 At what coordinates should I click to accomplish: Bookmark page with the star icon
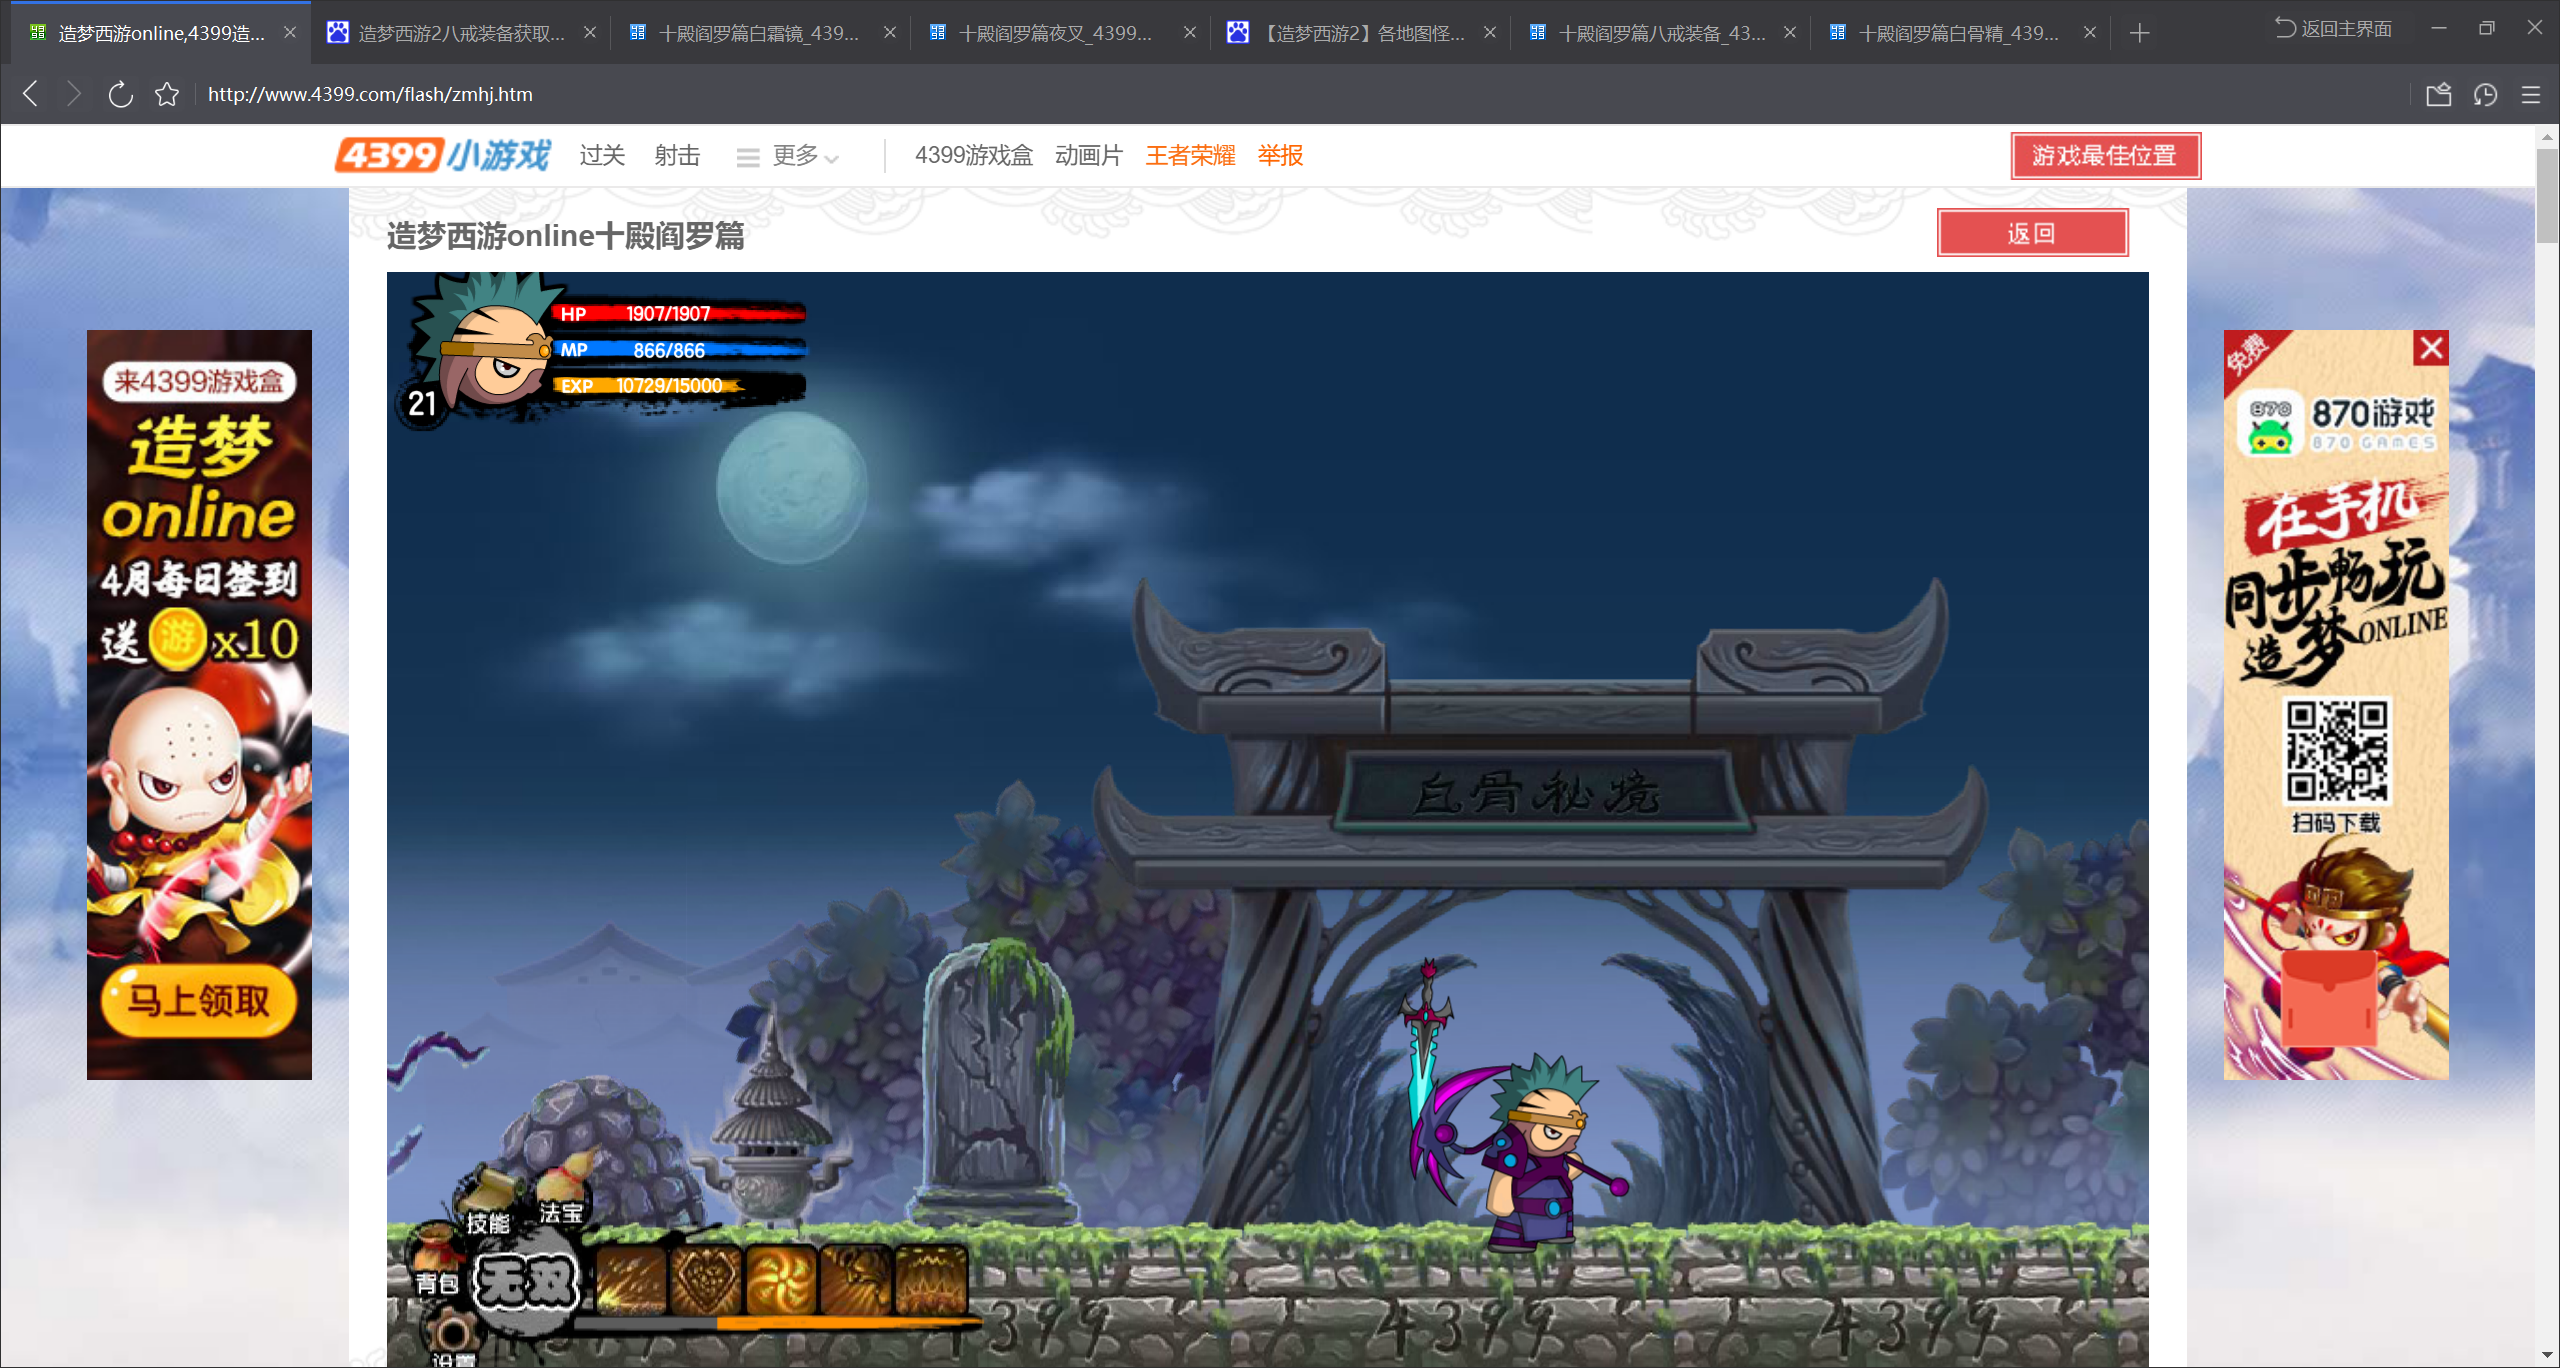tap(167, 95)
